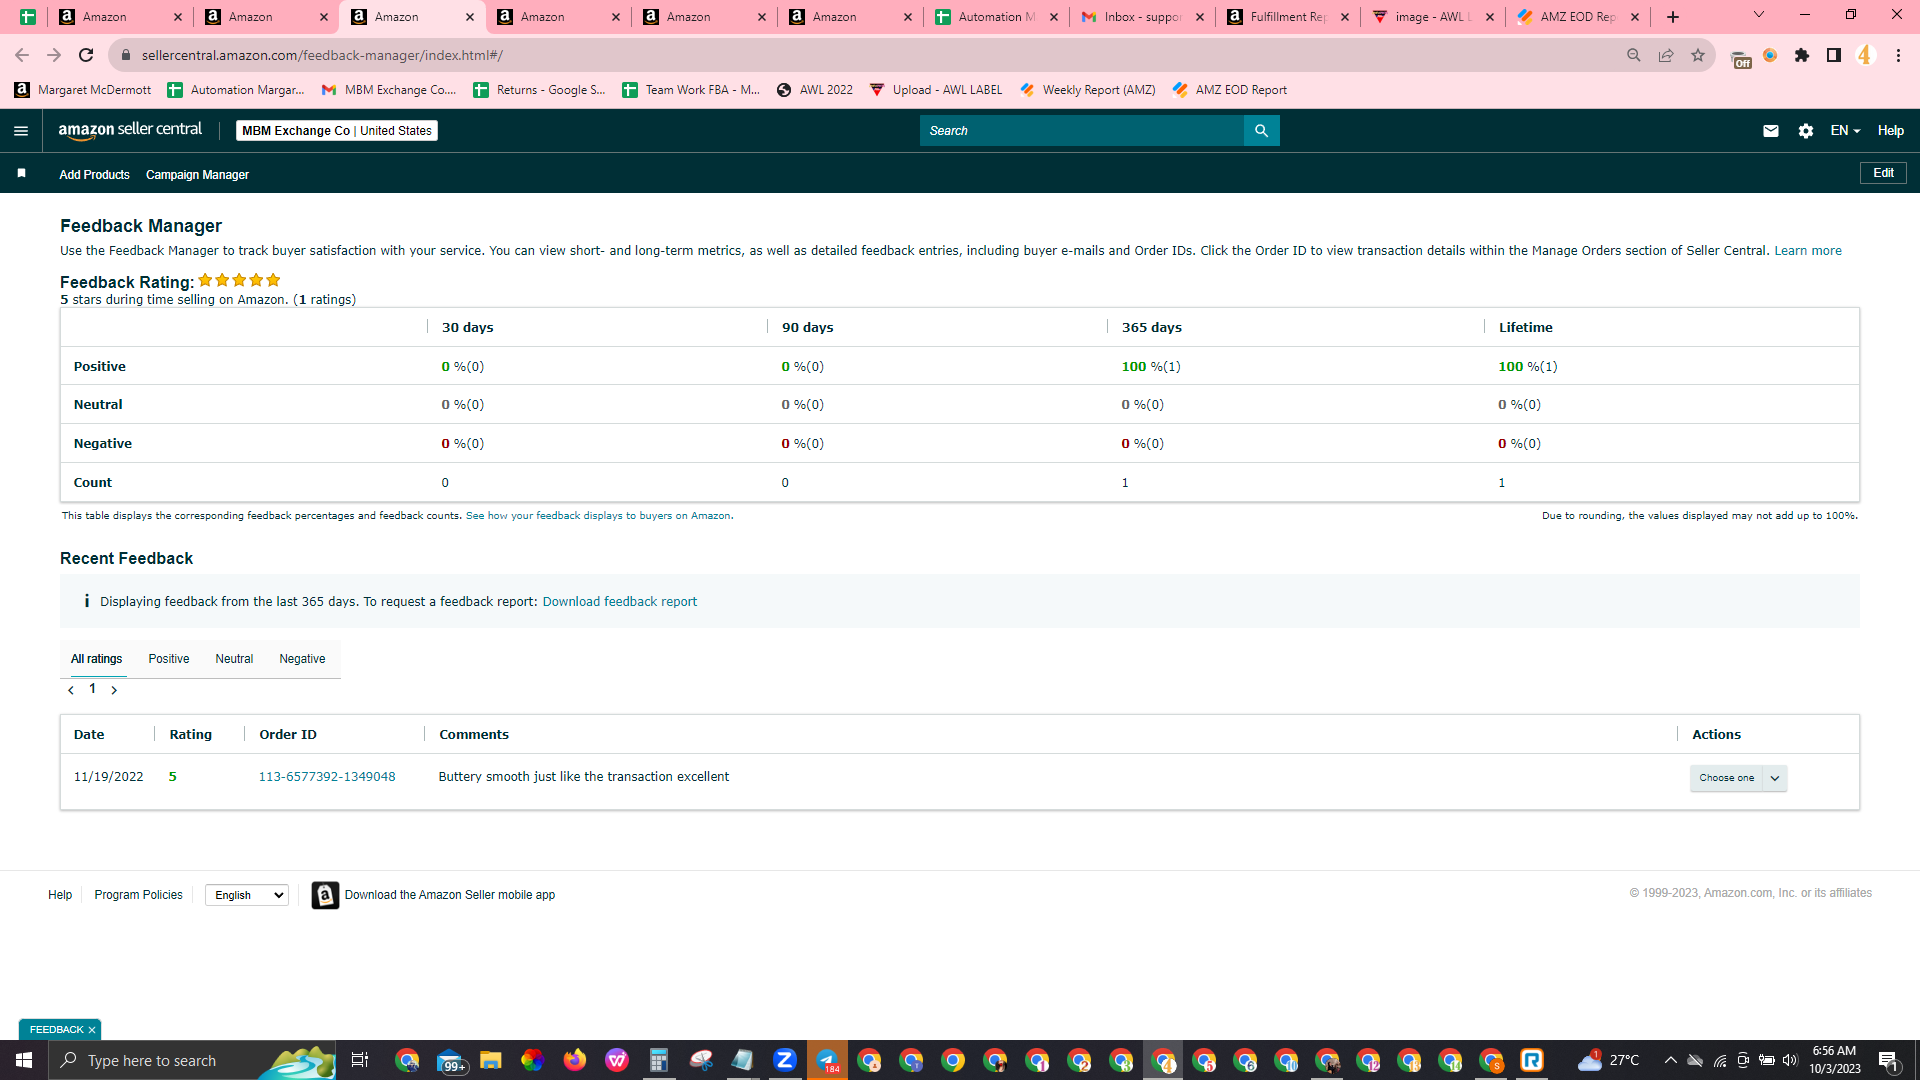
Task: Open the English language select in footer
Action: click(x=247, y=895)
